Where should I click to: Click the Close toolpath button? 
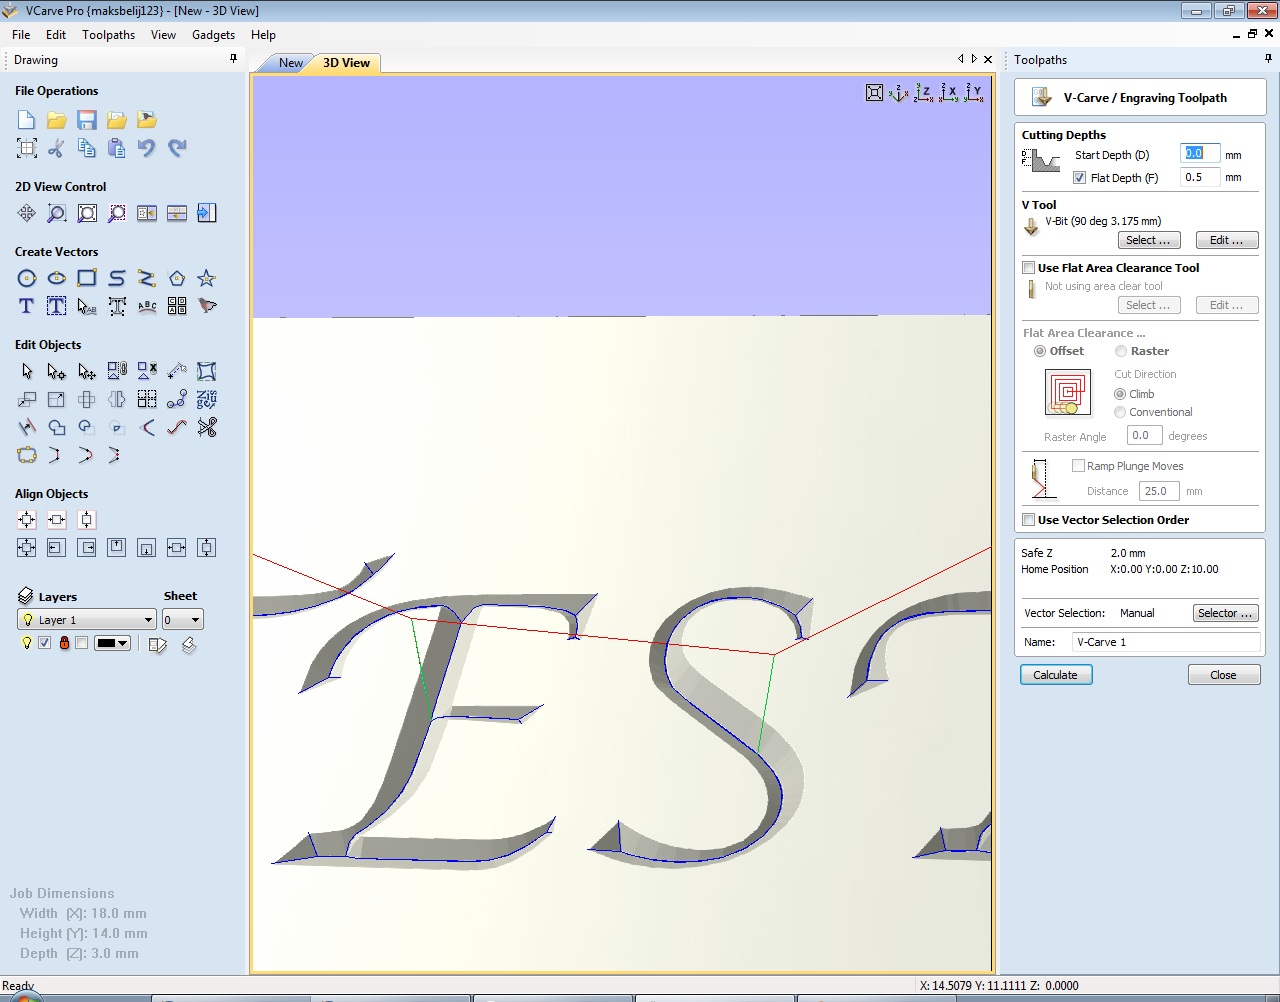(1224, 675)
